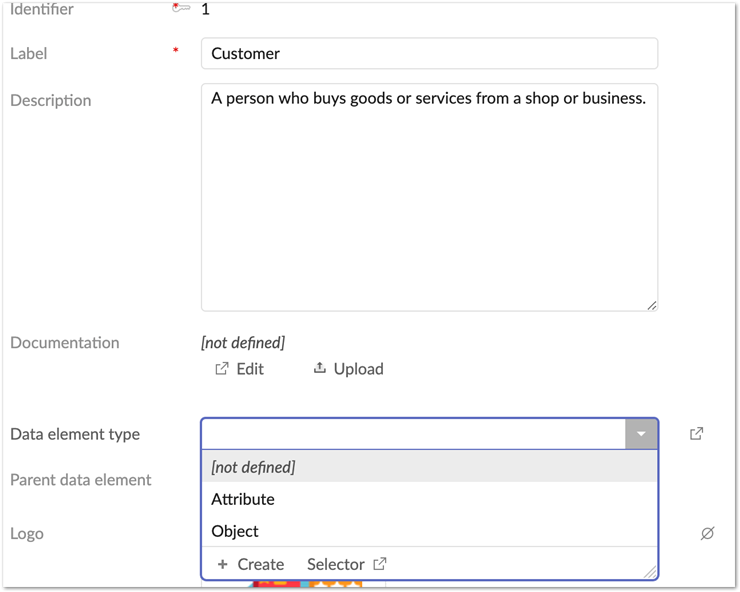The height and width of the screenshot is (592, 740).
Task: Click the Edit documentation icon
Action: coord(222,369)
